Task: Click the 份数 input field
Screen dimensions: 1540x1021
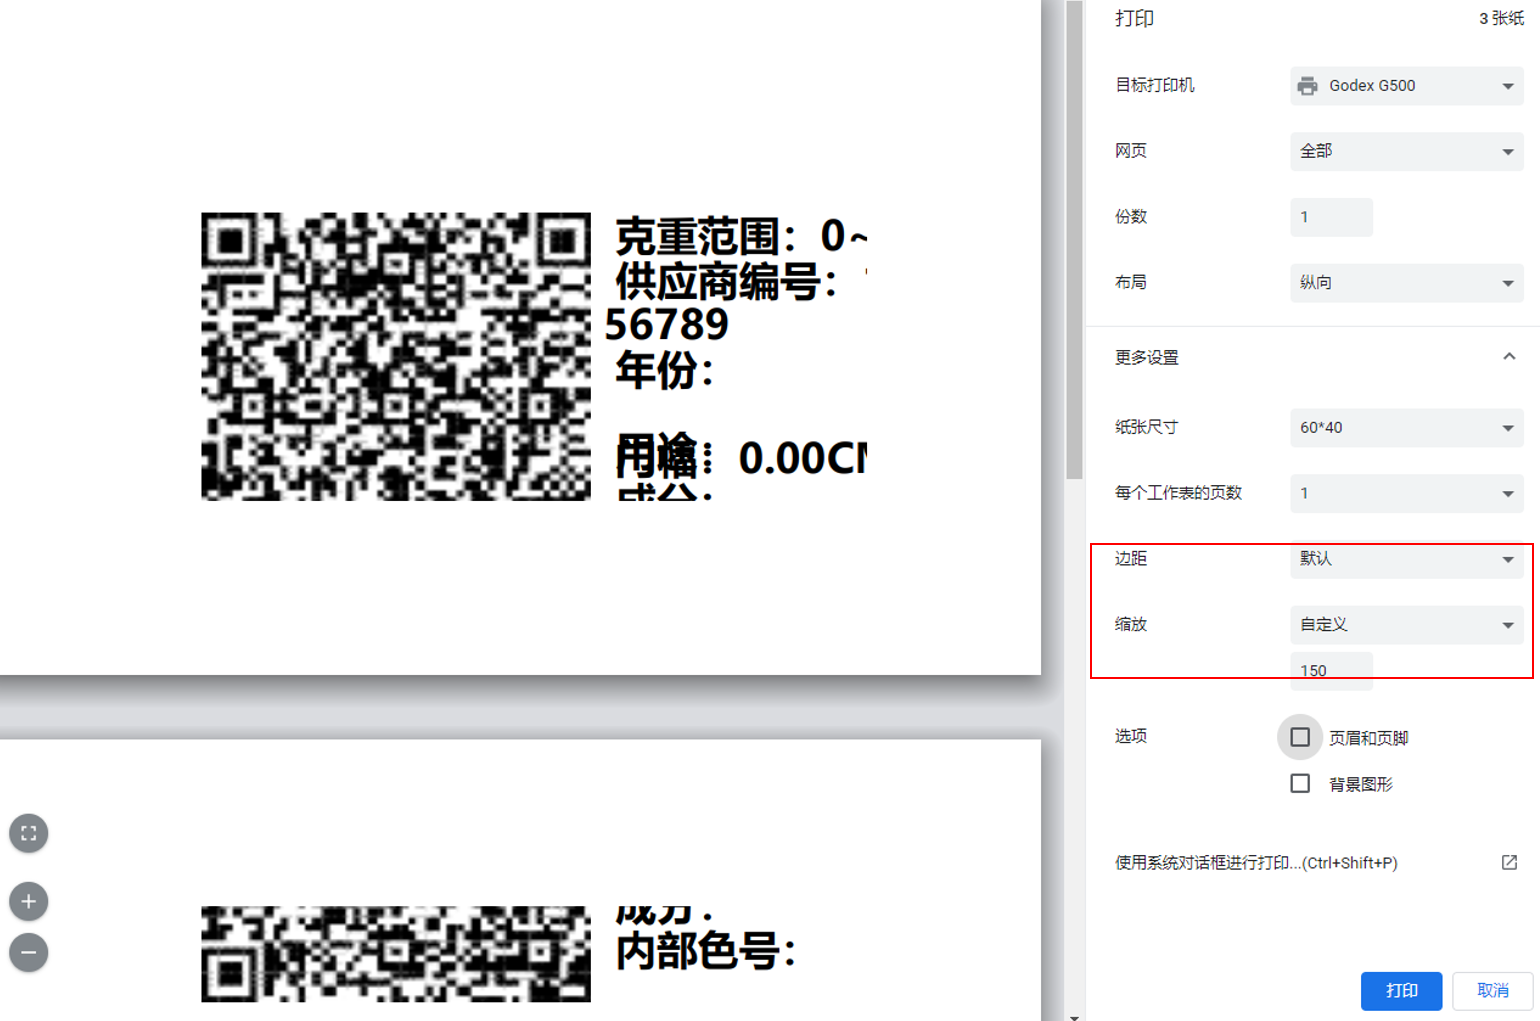Action: pyautogui.click(x=1331, y=217)
